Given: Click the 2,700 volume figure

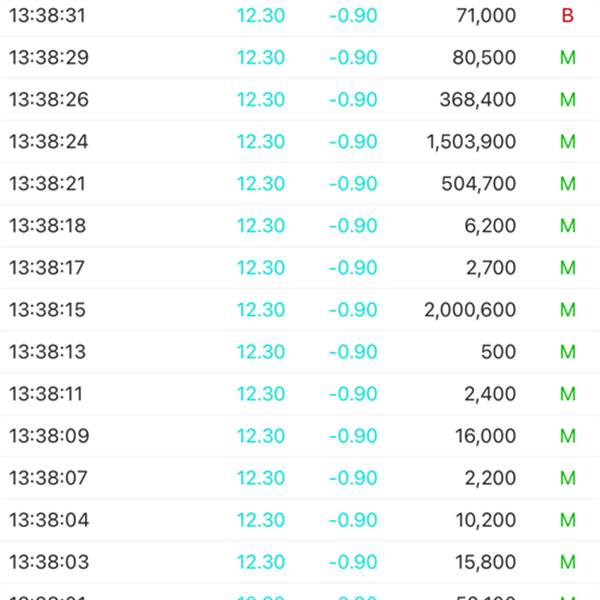Looking at the screenshot, I should pos(491,268).
